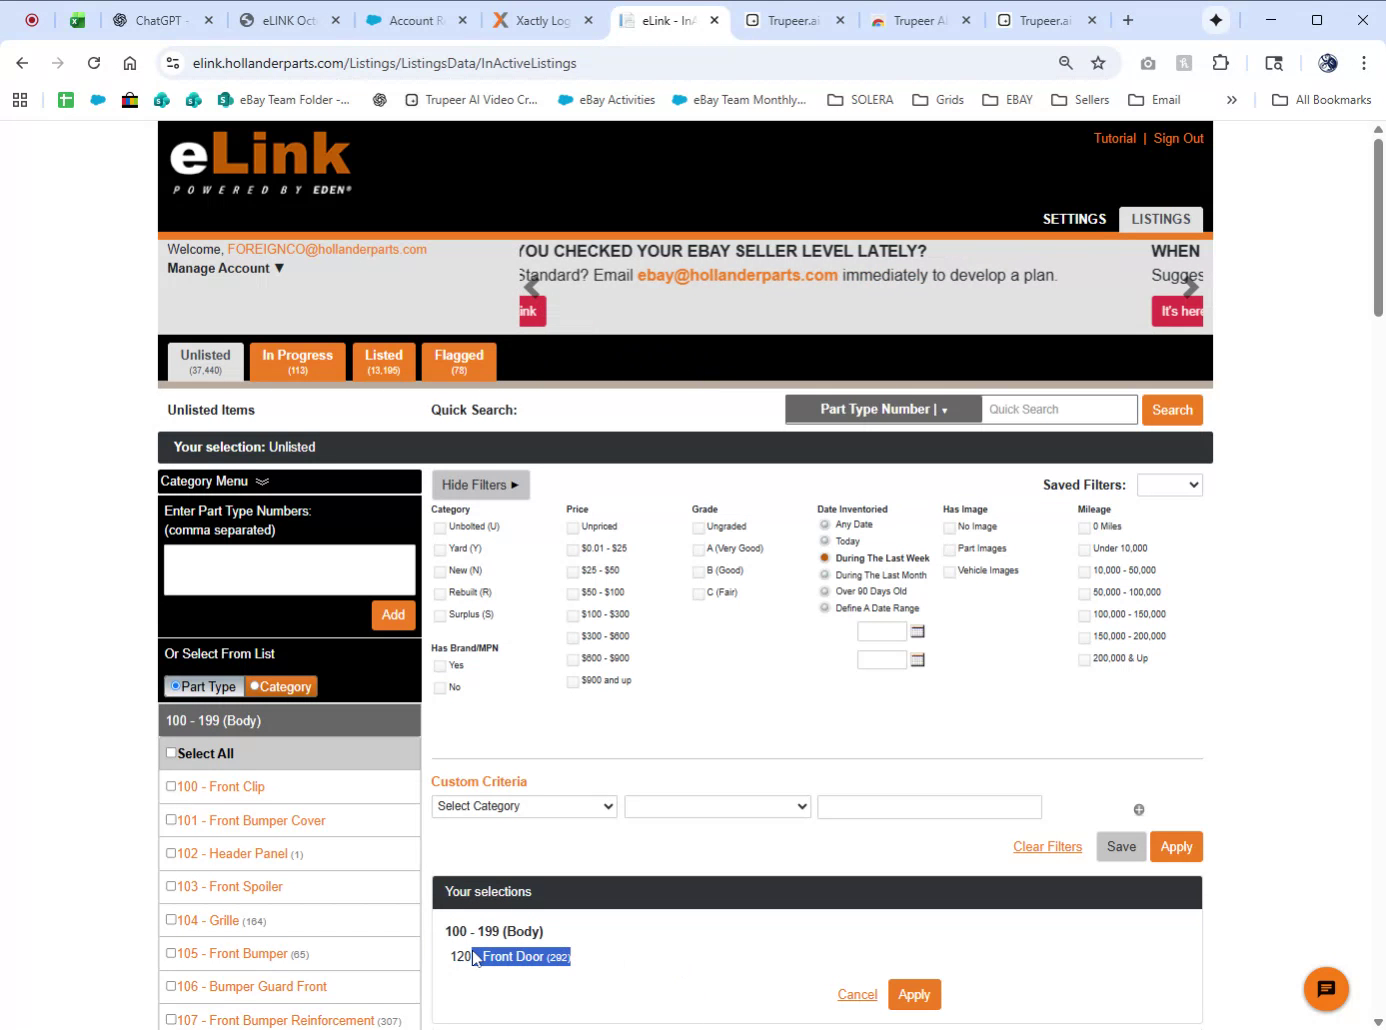Screen dimensions: 1386x1030
Task: Open the second date range calendar icon
Action: tap(917, 660)
